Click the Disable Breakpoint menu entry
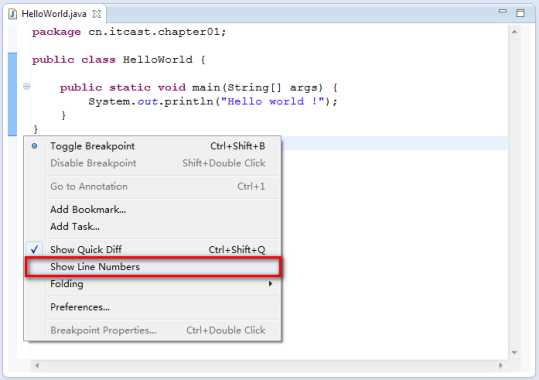This screenshot has width=539, height=380. pos(153,163)
